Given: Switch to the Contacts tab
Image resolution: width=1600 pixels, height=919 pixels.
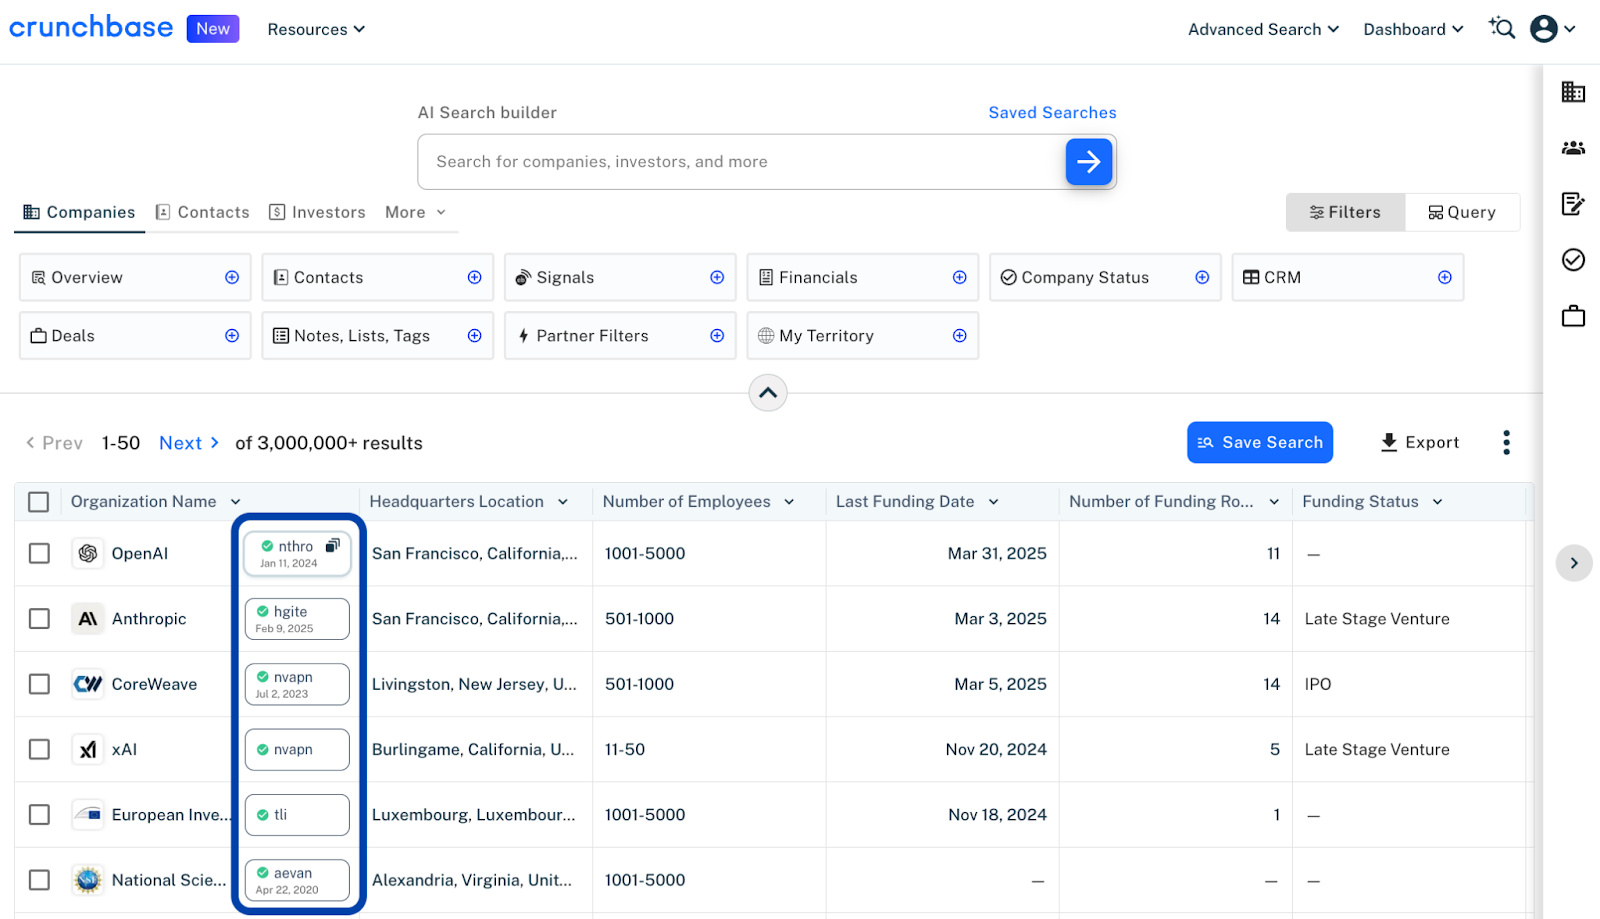Looking at the screenshot, I should (x=203, y=212).
